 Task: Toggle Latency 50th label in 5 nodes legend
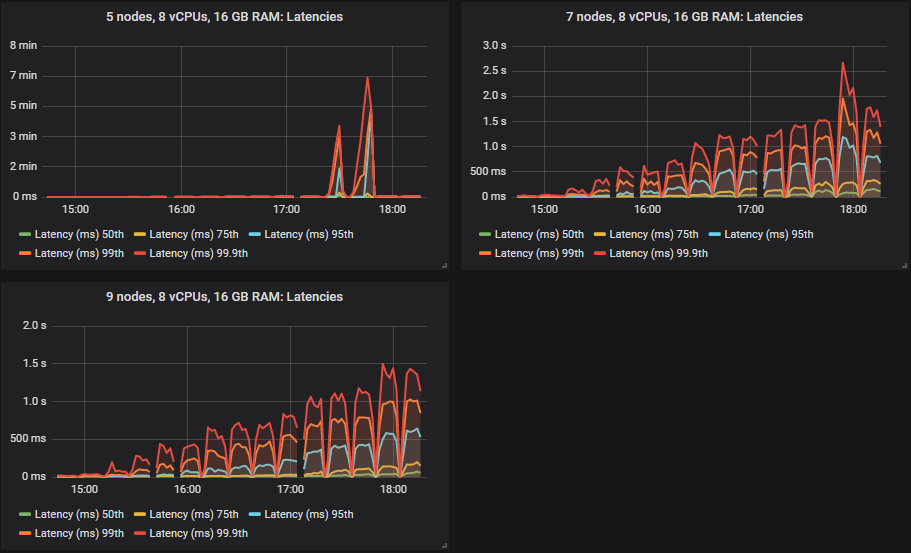pos(72,234)
